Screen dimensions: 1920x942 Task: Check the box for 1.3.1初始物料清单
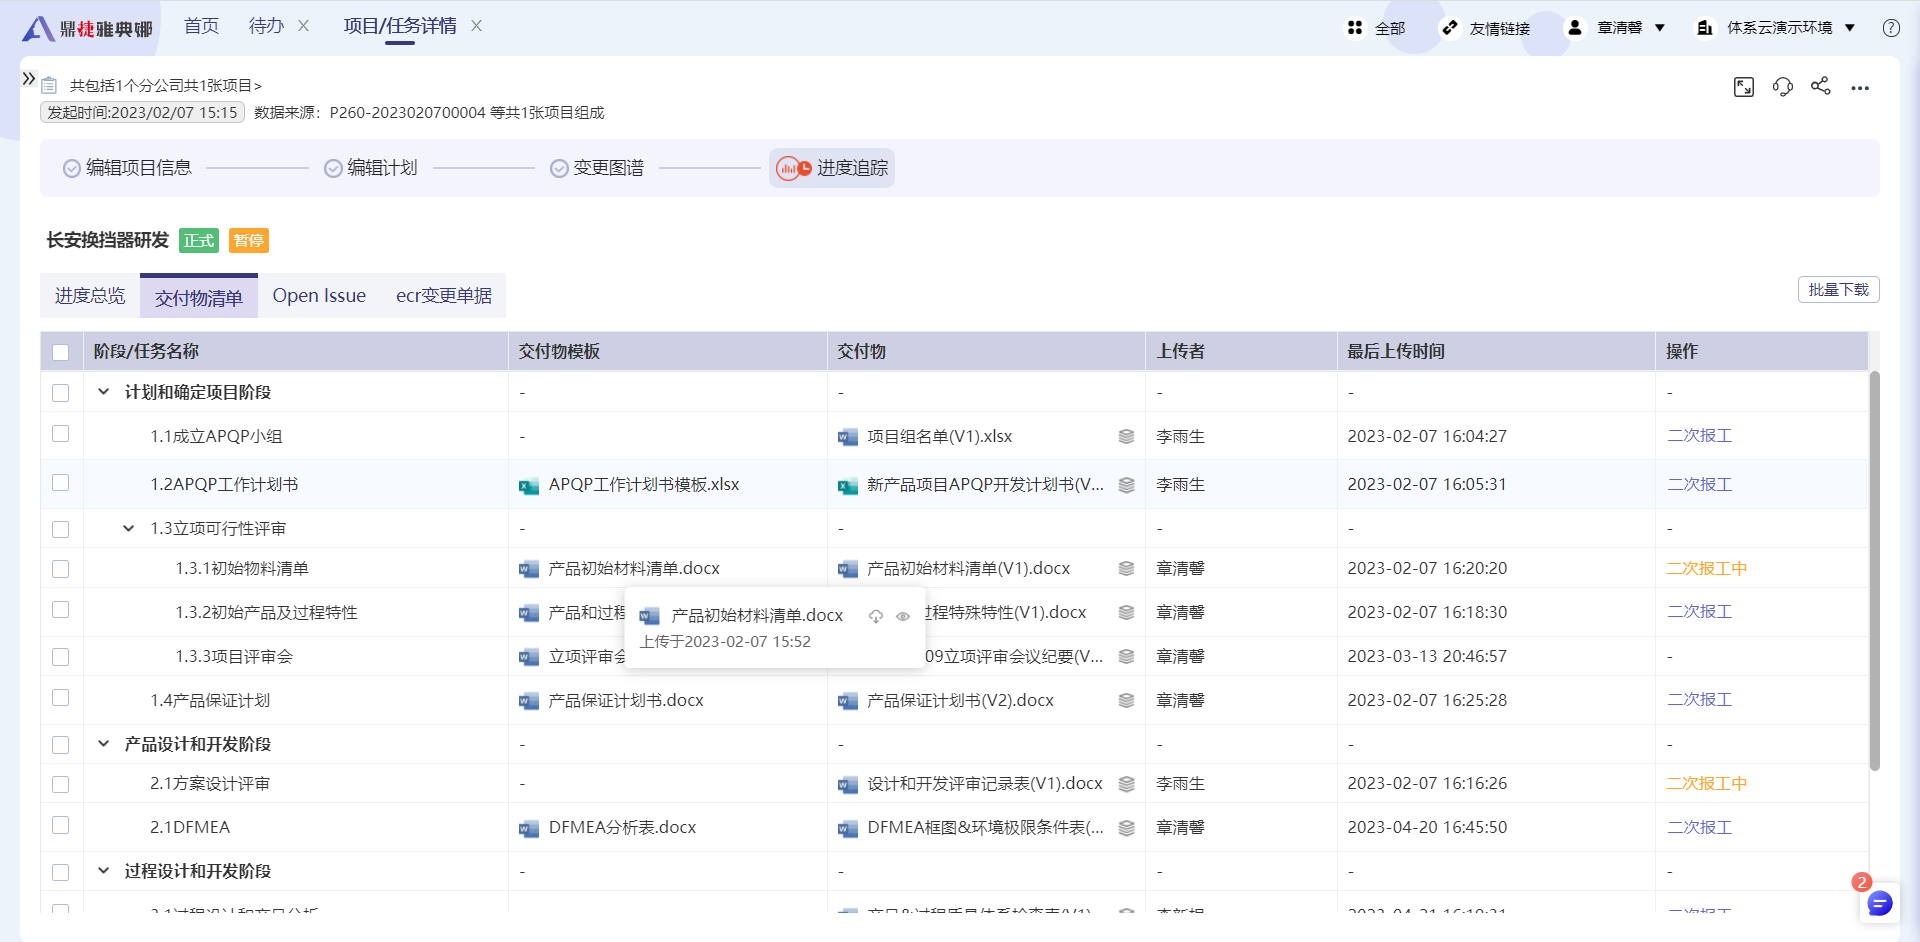click(x=61, y=569)
